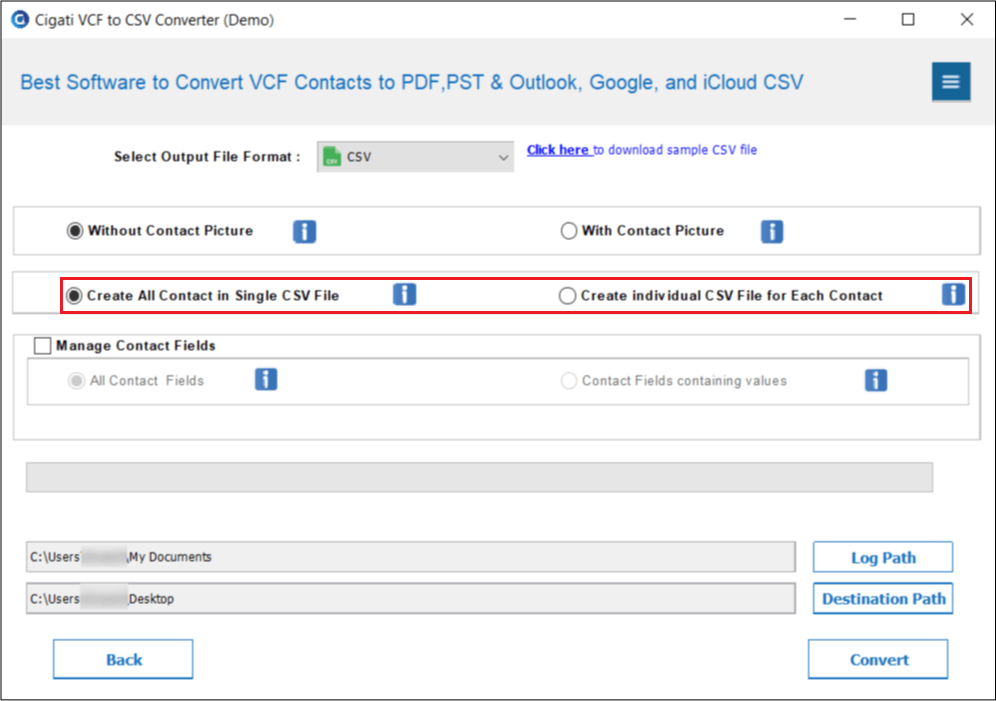Maximize the converter window

click(908, 20)
